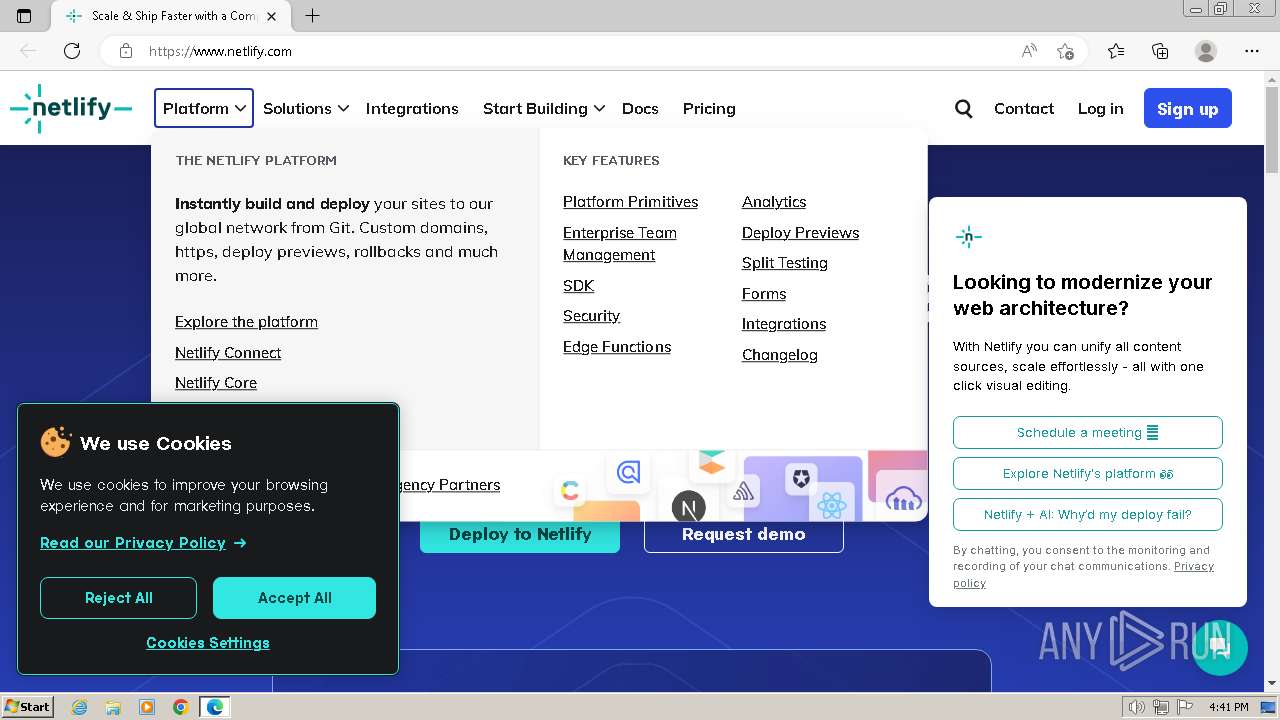Open the Analytics link
Screen dimensions: 1280x720
point(774,202)
